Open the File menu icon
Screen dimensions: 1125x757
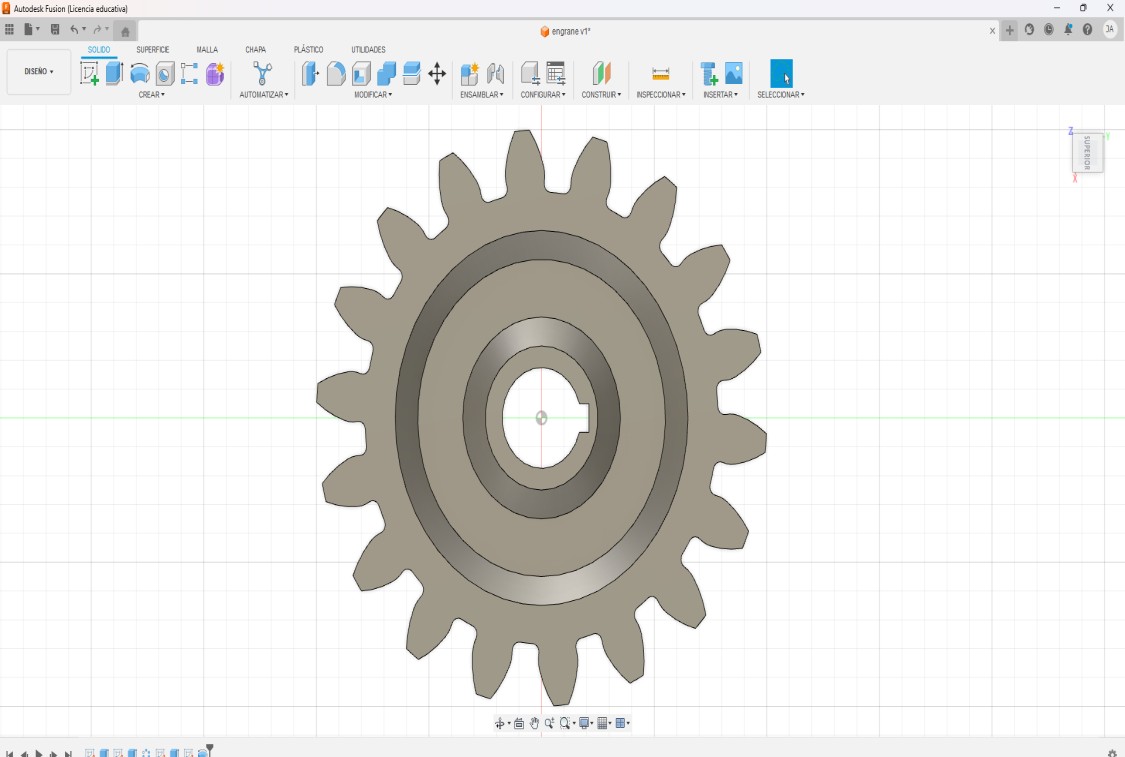(29, 30)
